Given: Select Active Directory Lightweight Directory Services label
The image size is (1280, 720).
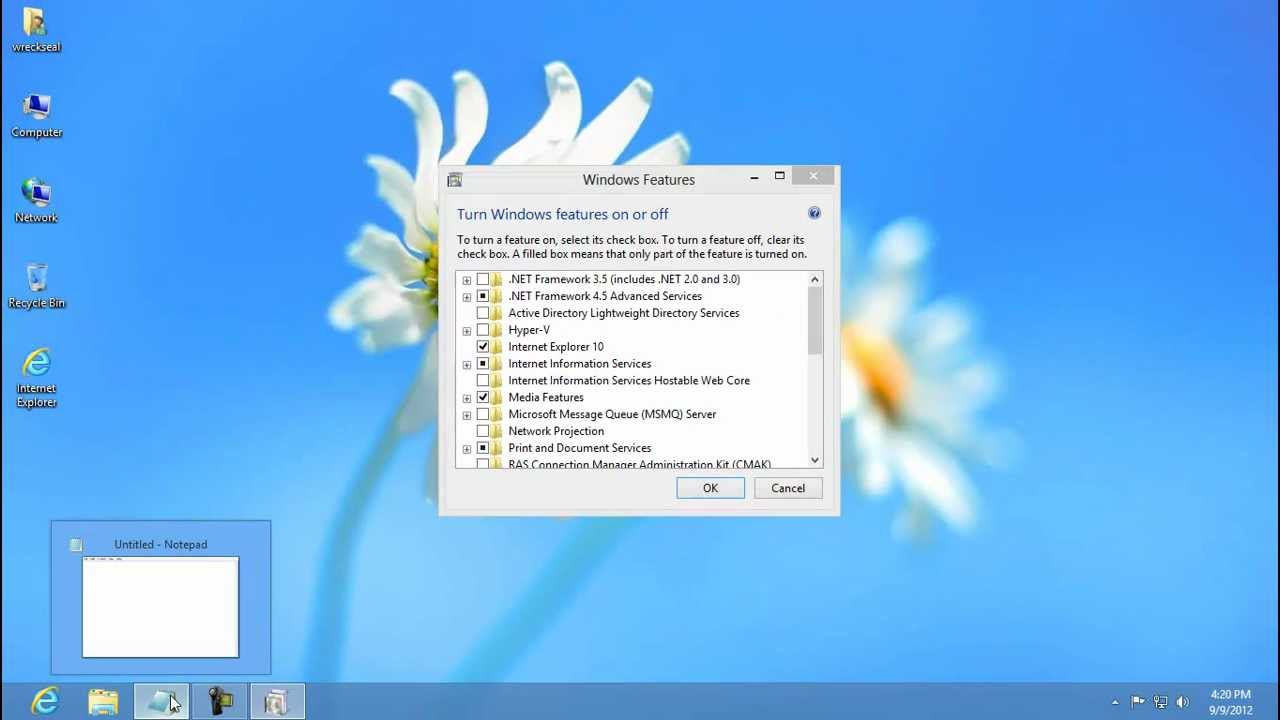Looking at the screenshot, I should (624, 313).
